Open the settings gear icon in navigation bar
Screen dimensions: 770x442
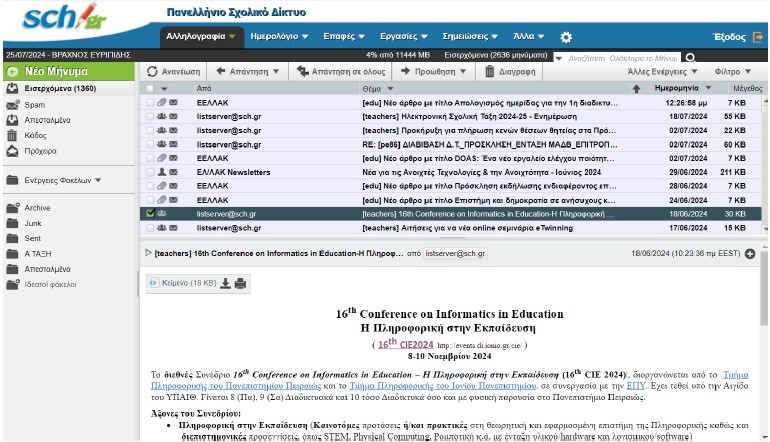(x=566, y=37)
